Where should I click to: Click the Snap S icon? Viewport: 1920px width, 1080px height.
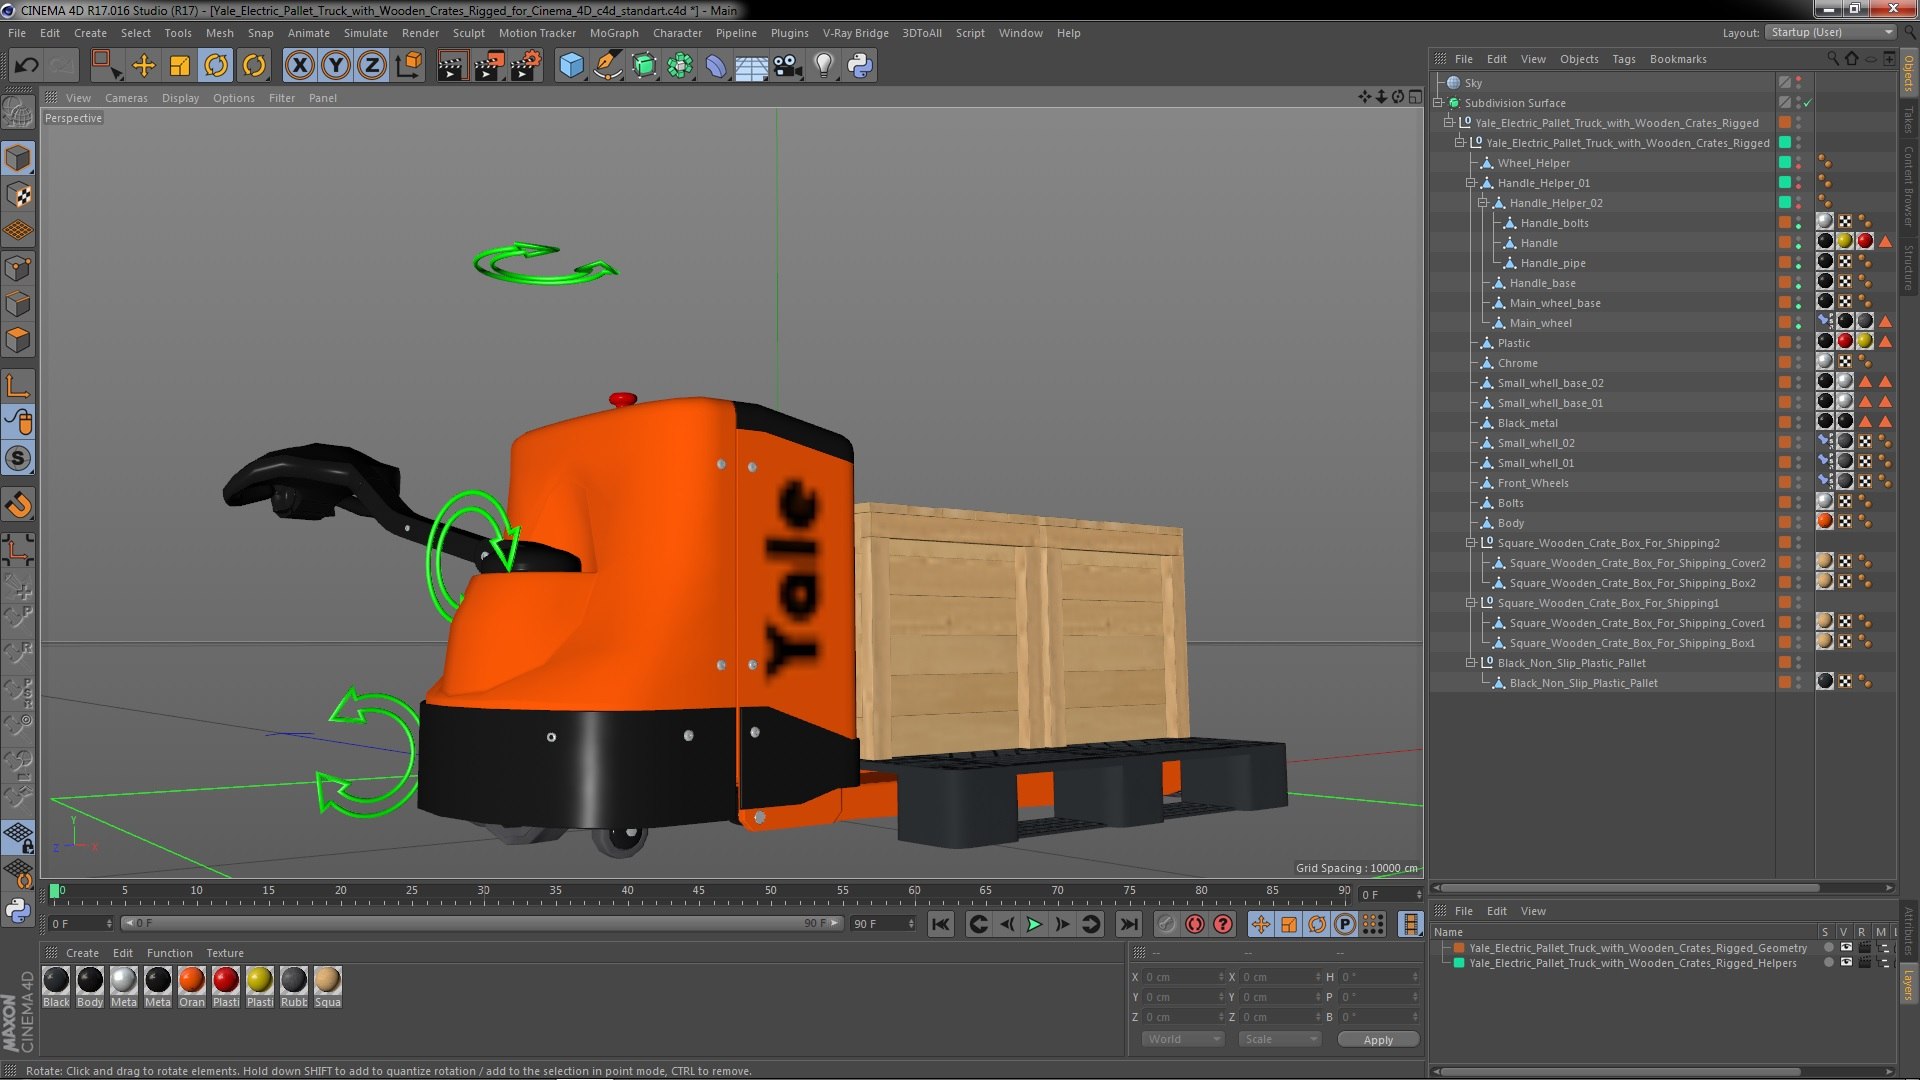(18, 458)
